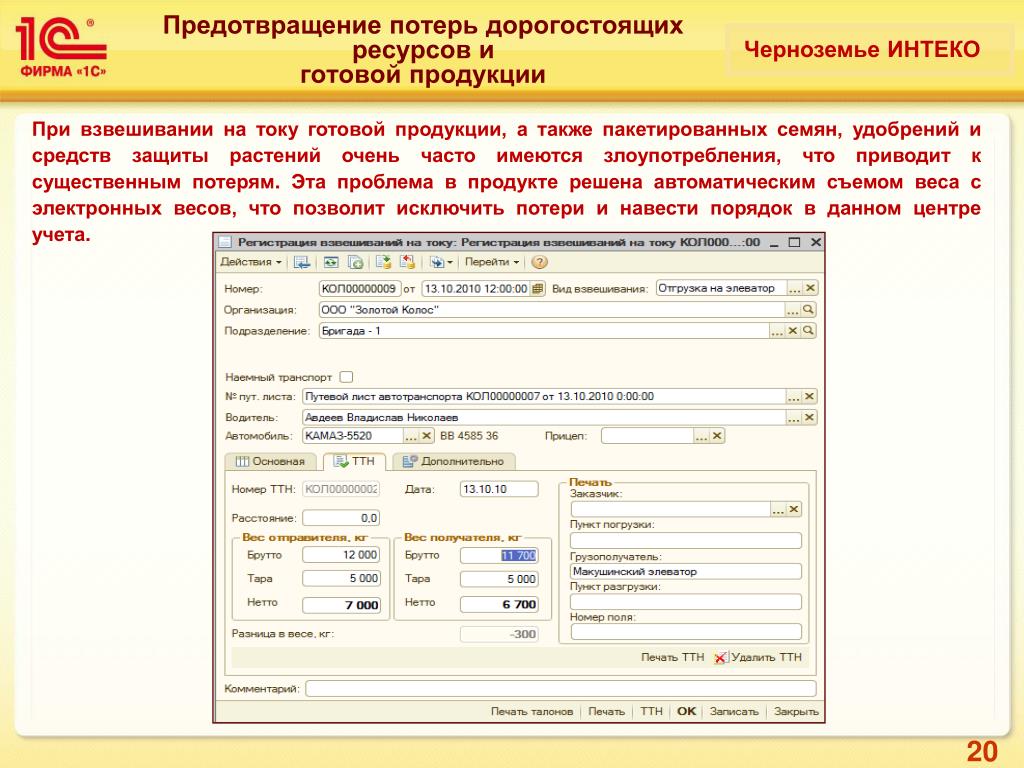
Task: Click sender Тара field 5 000
Action: [341, 579]
